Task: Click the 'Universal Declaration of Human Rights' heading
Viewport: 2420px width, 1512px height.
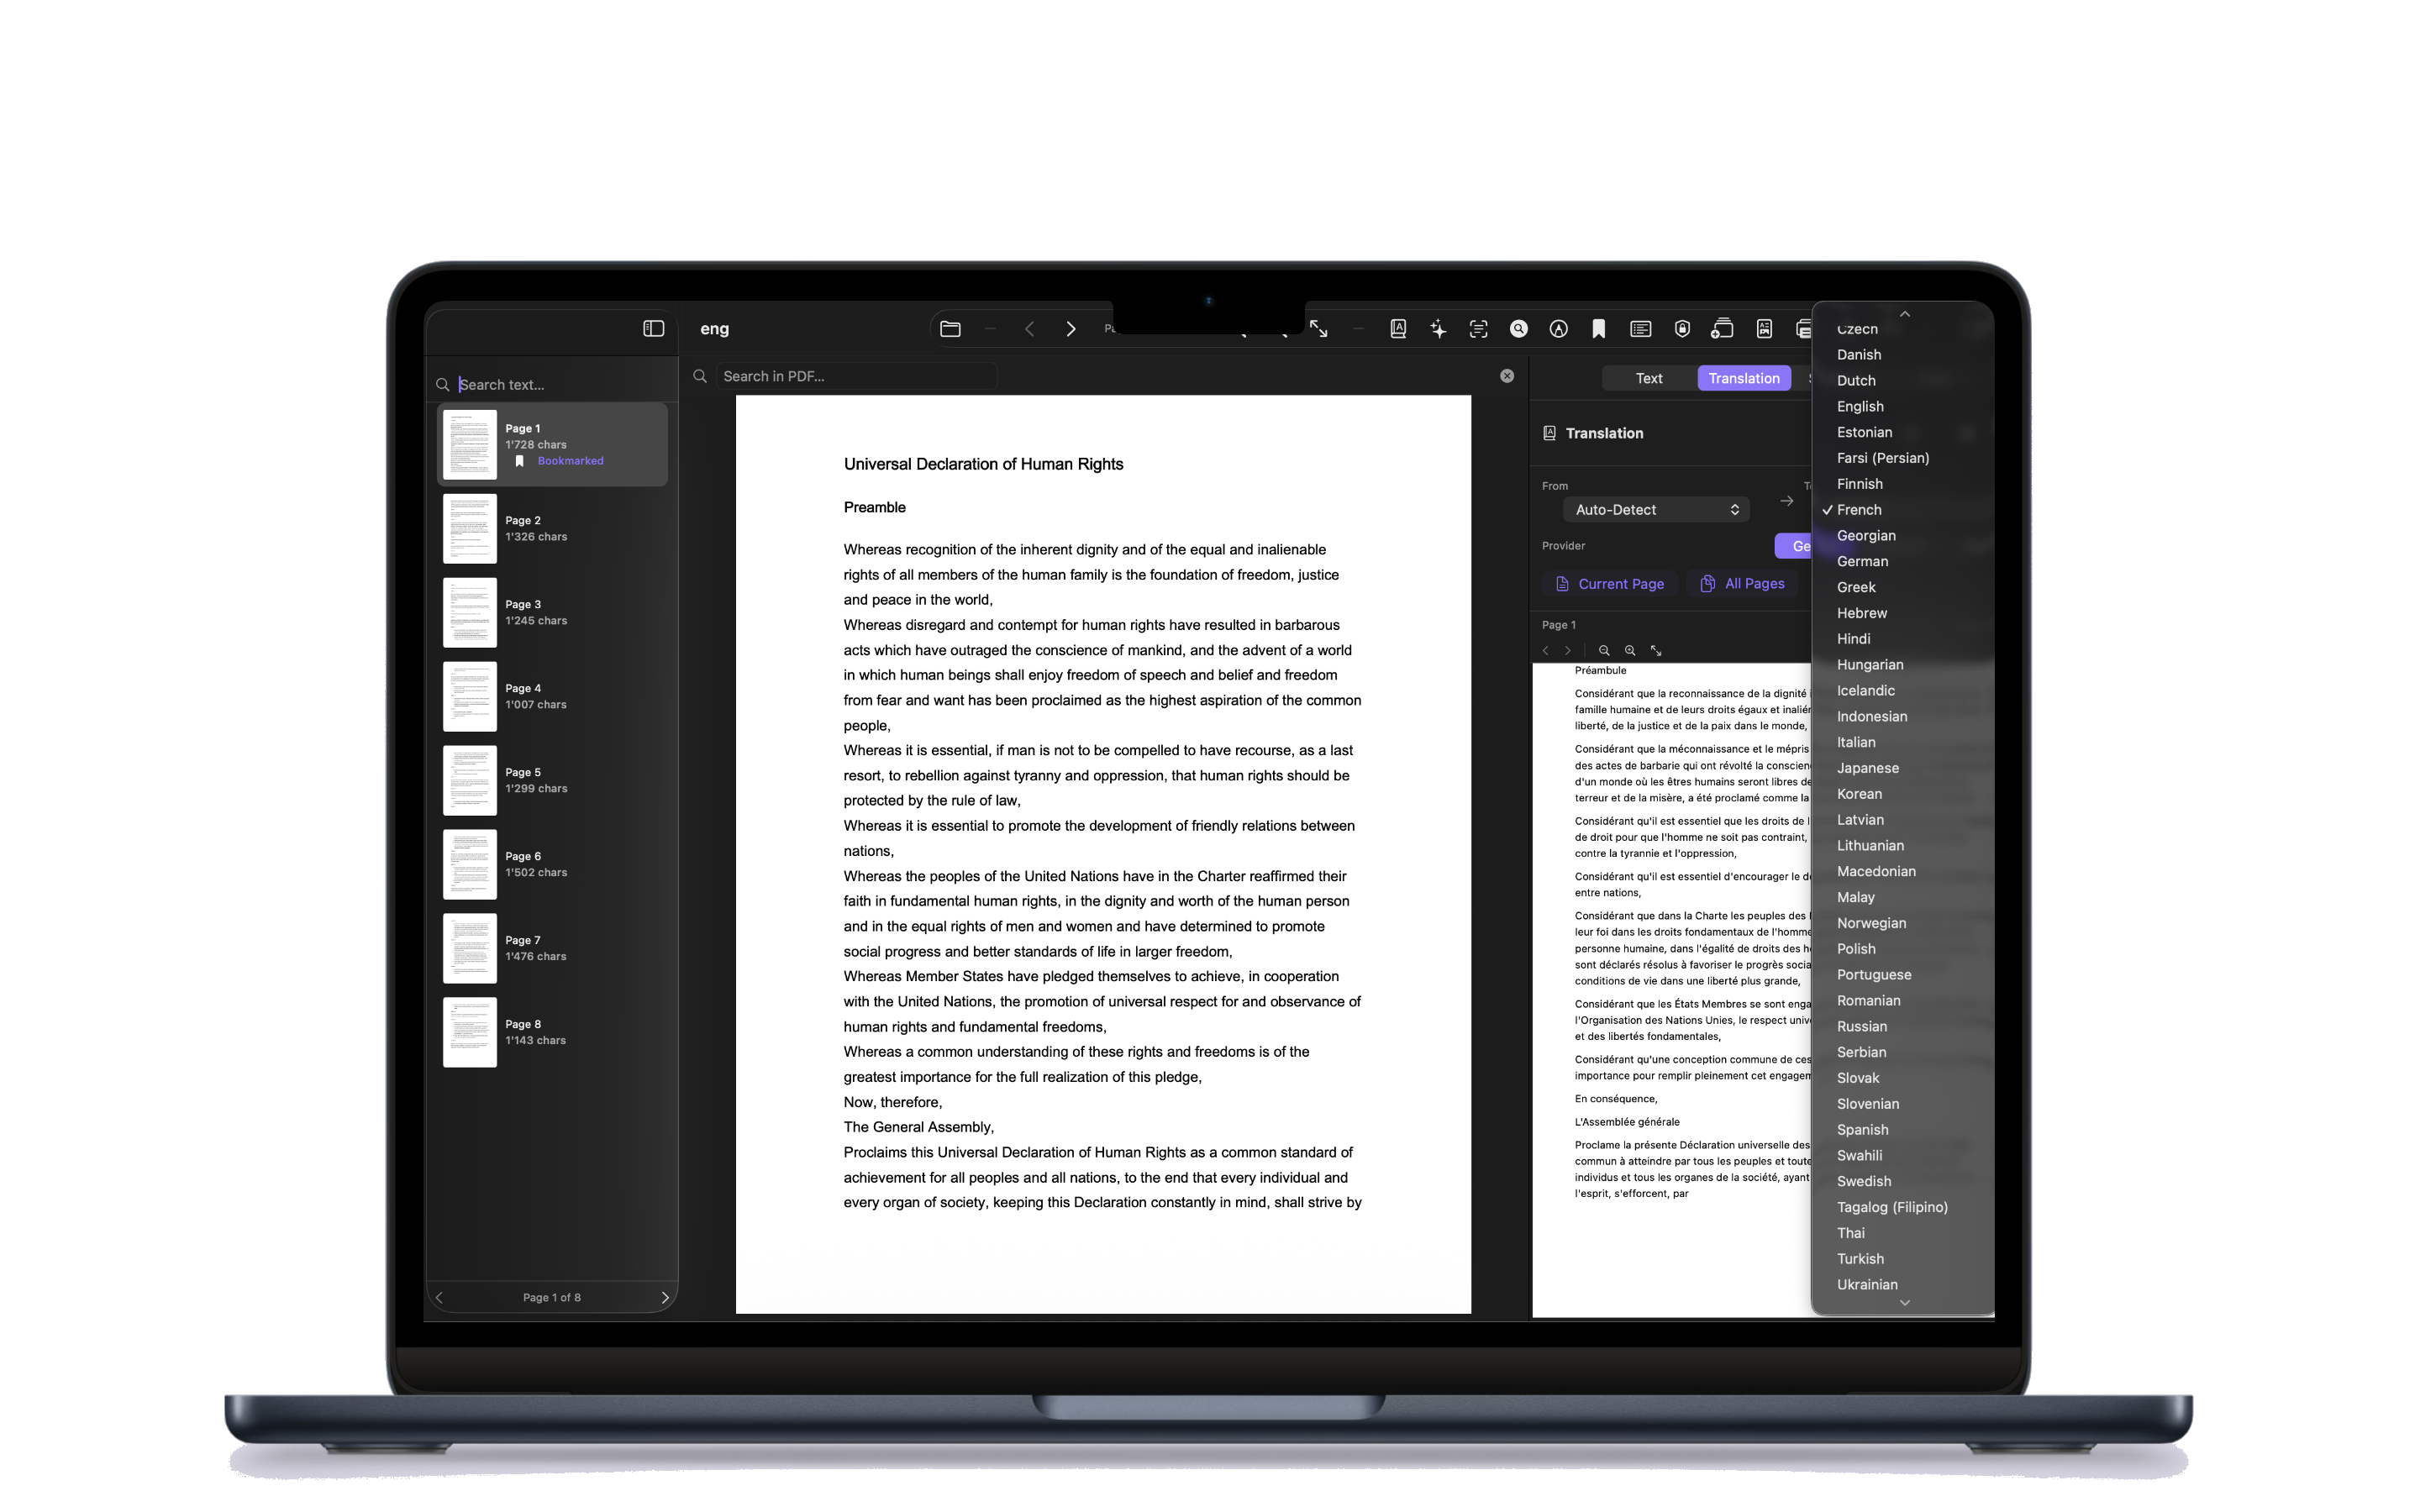Action: point(983,464)
